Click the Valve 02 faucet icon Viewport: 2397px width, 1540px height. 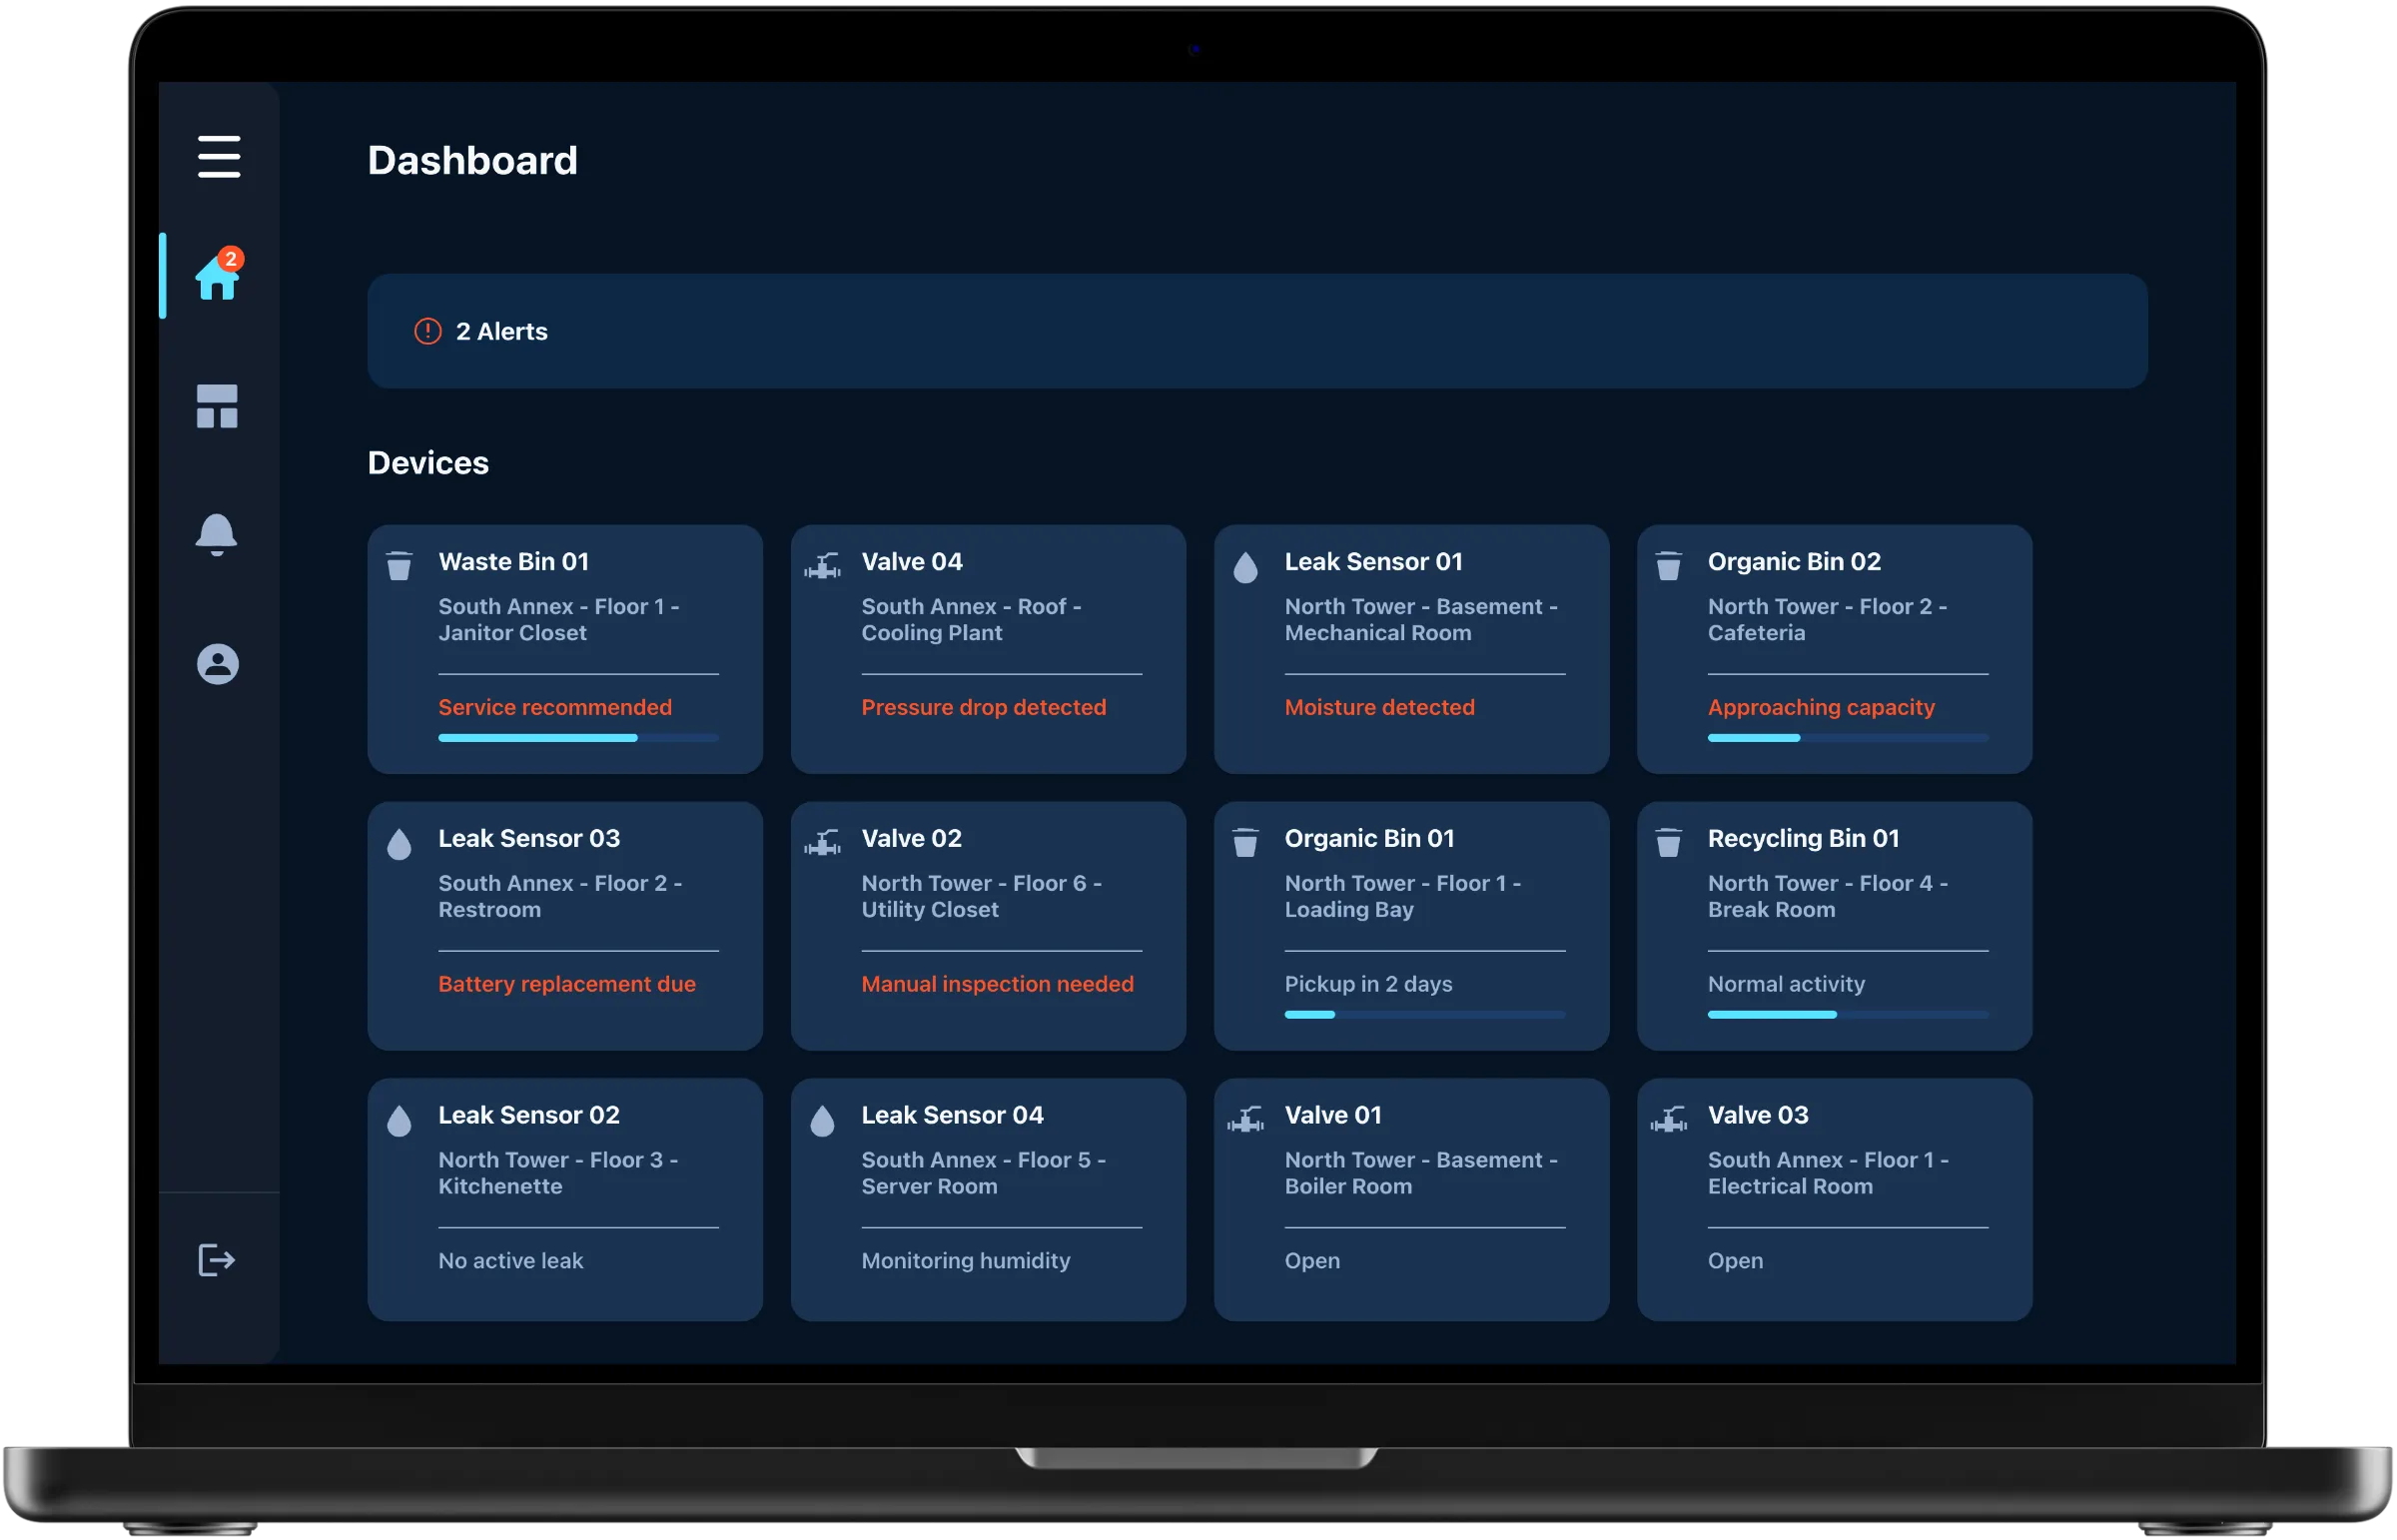tap(823, 843)
